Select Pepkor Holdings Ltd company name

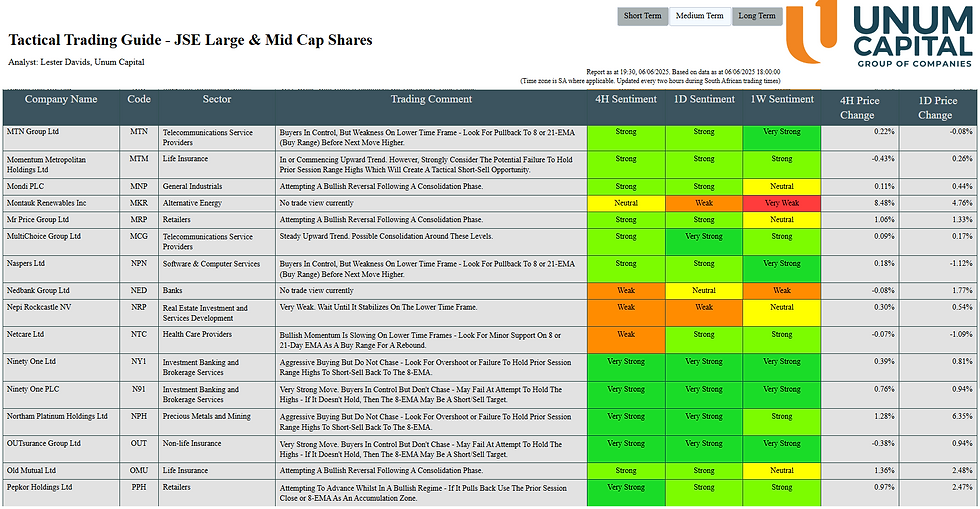(x=39, y=487)
